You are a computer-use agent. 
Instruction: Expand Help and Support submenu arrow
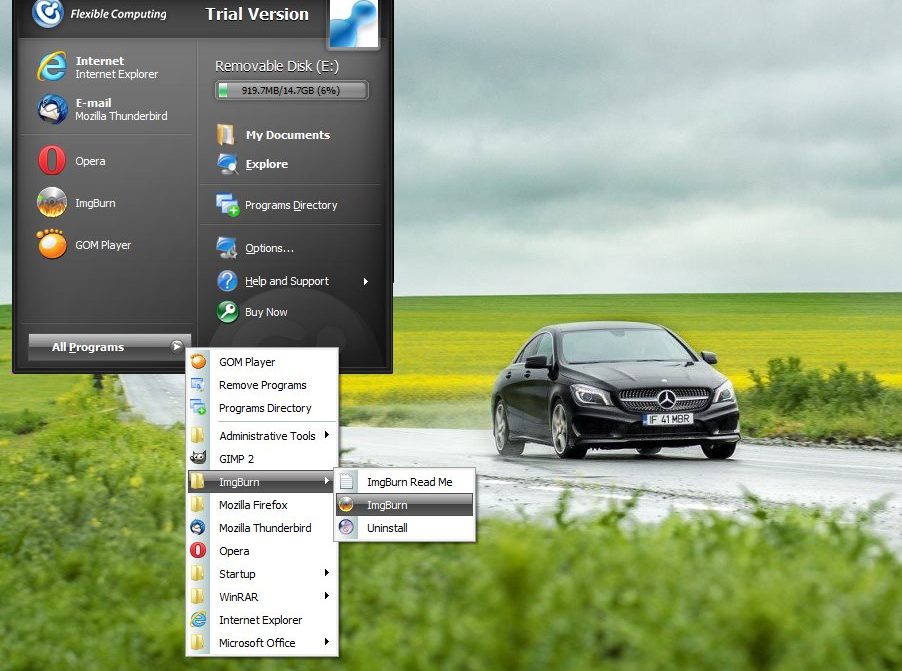click(x=365, y=281)
